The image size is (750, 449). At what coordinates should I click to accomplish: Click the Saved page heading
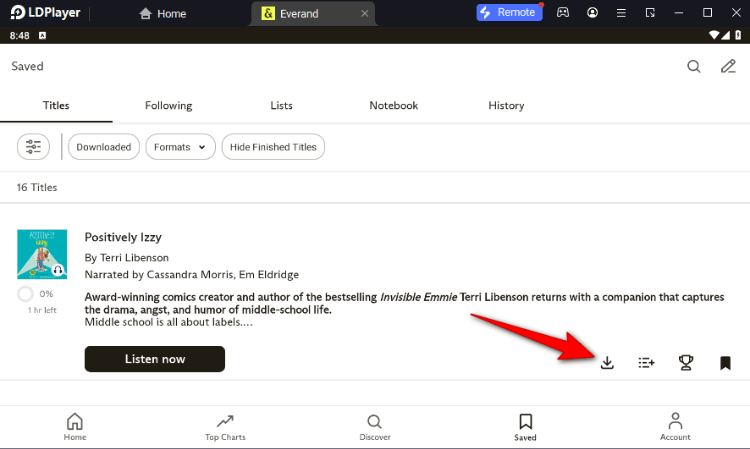[x=27, y=66]
